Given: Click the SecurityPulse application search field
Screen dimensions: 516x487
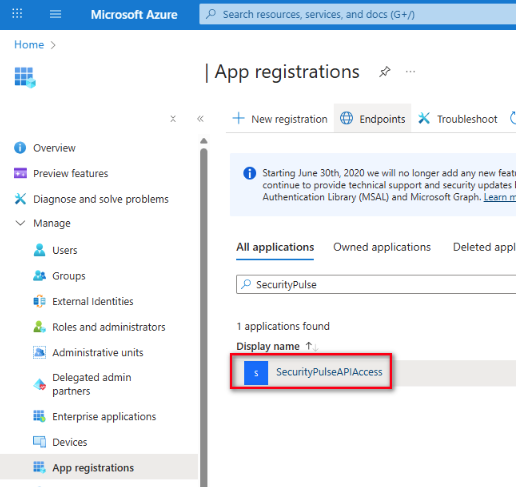Looking at the screenshot, I should point(376,284).
